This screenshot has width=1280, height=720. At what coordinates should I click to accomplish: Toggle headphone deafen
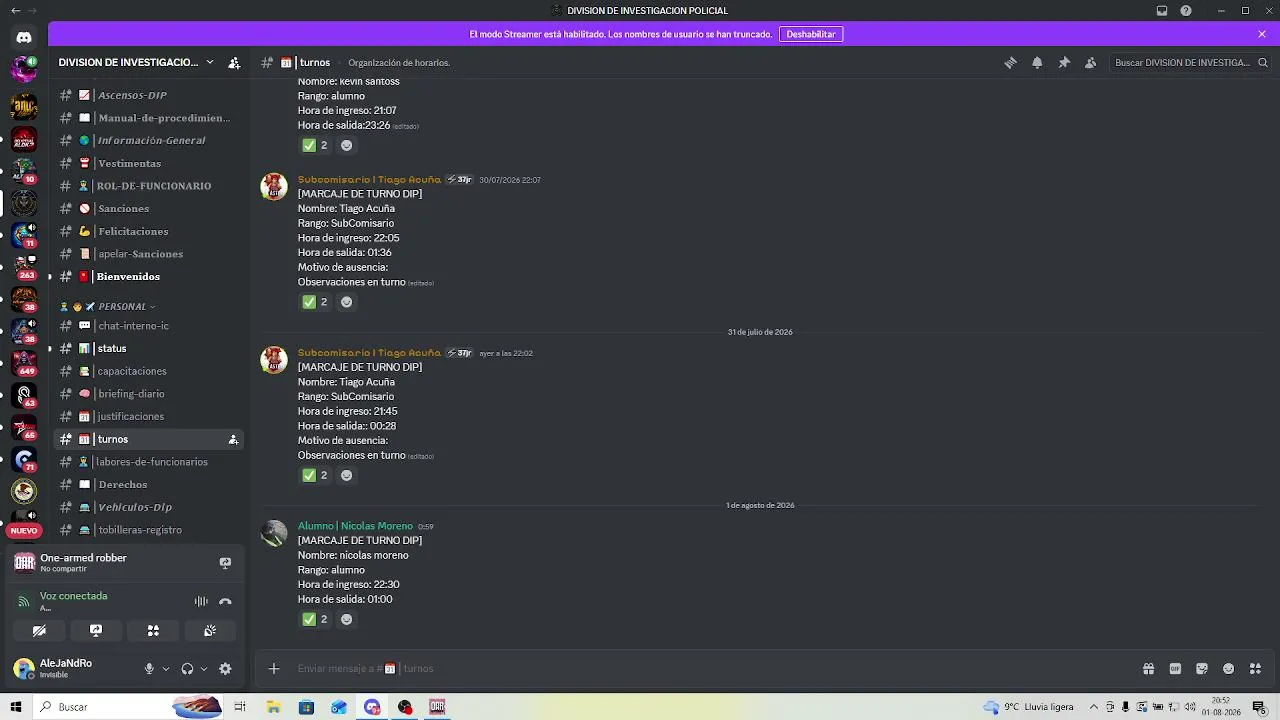tap(187, 669)
